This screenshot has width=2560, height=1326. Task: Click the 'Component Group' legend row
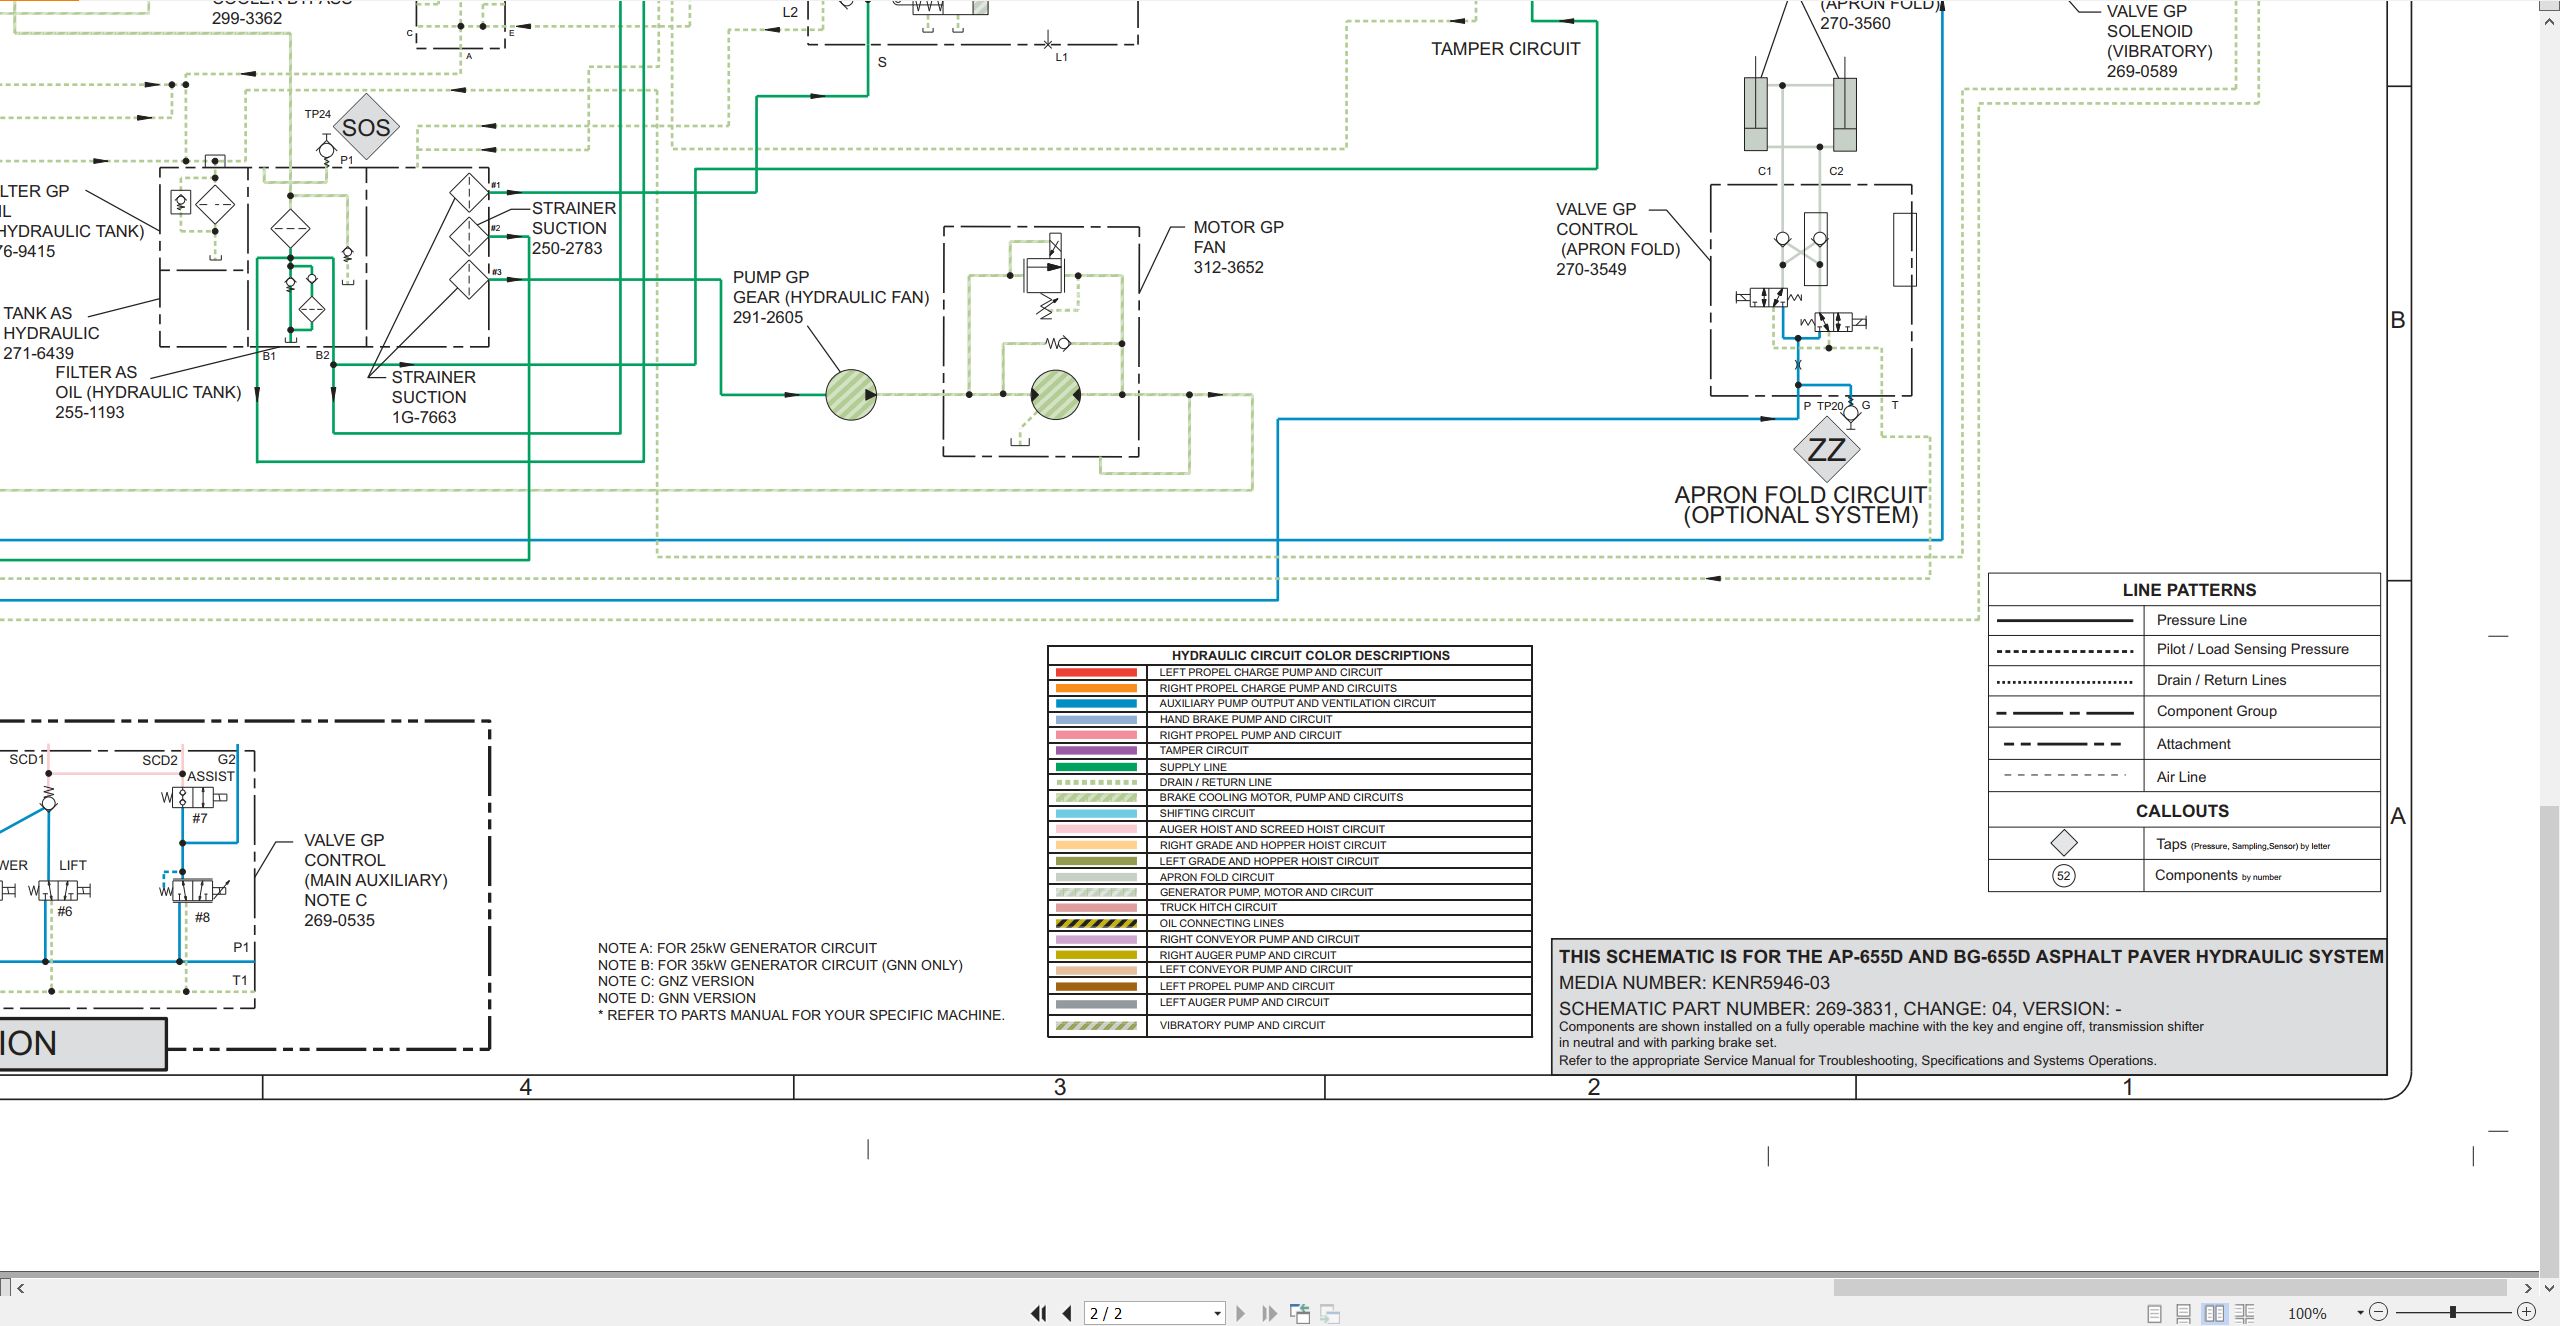point(2184,712)
